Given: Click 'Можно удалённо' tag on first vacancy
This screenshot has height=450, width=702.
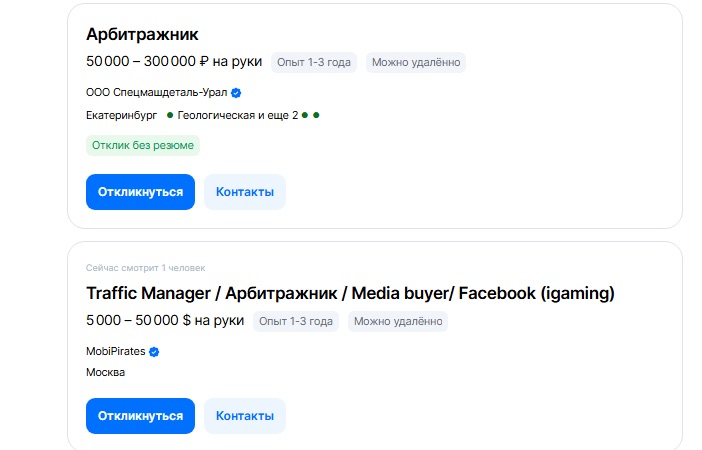Looking at the screenshot, I should [x=416, y=62].
